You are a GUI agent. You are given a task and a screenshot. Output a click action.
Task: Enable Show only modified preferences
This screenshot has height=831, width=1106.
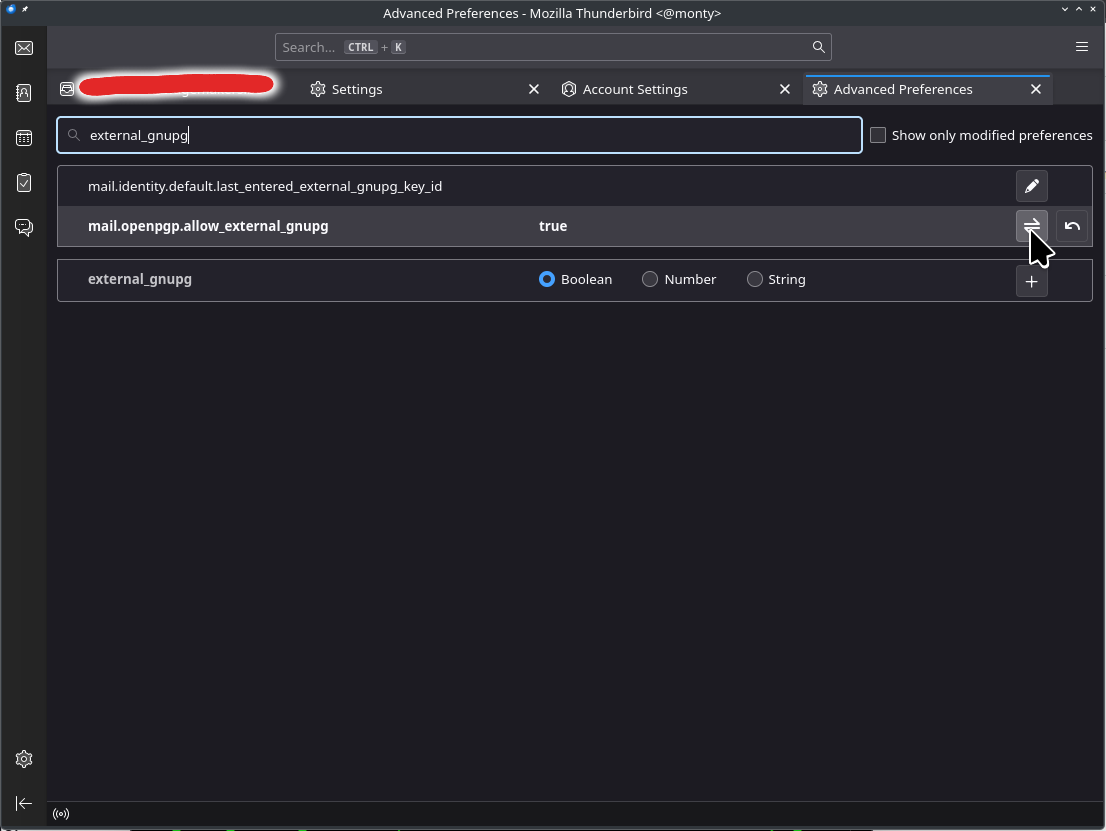click(878, 135)
